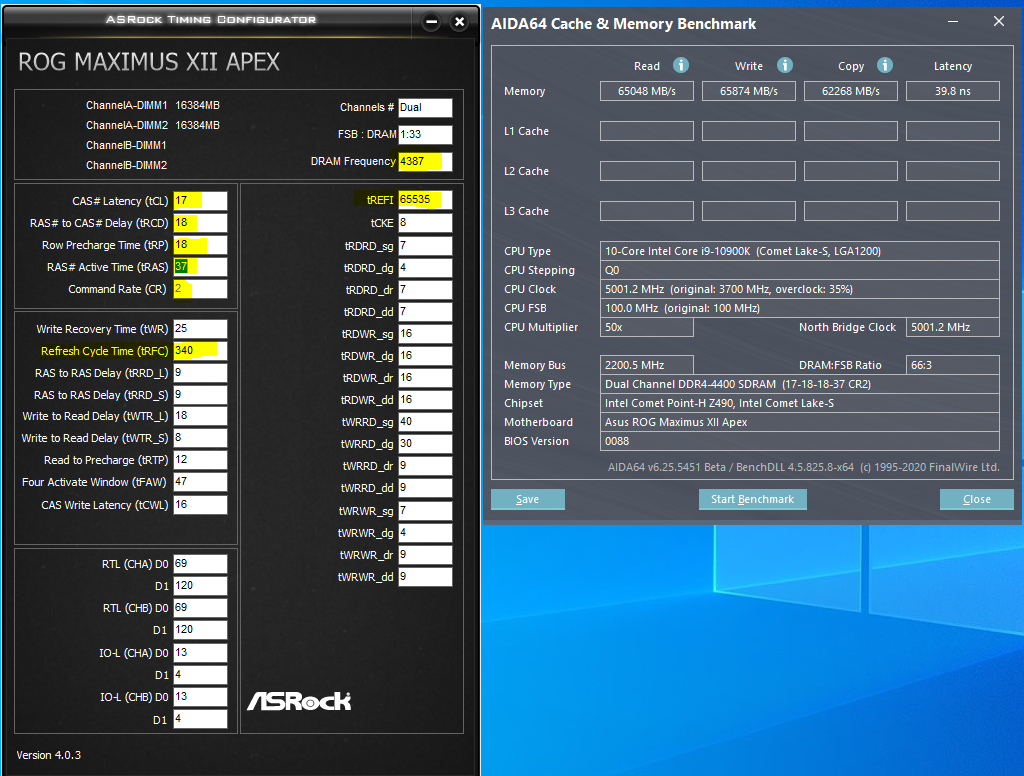This screenshot has height=776, width=1024.
Task: Minimize the ASRock Timing Configurator window
Action: (x=431, y=22)
